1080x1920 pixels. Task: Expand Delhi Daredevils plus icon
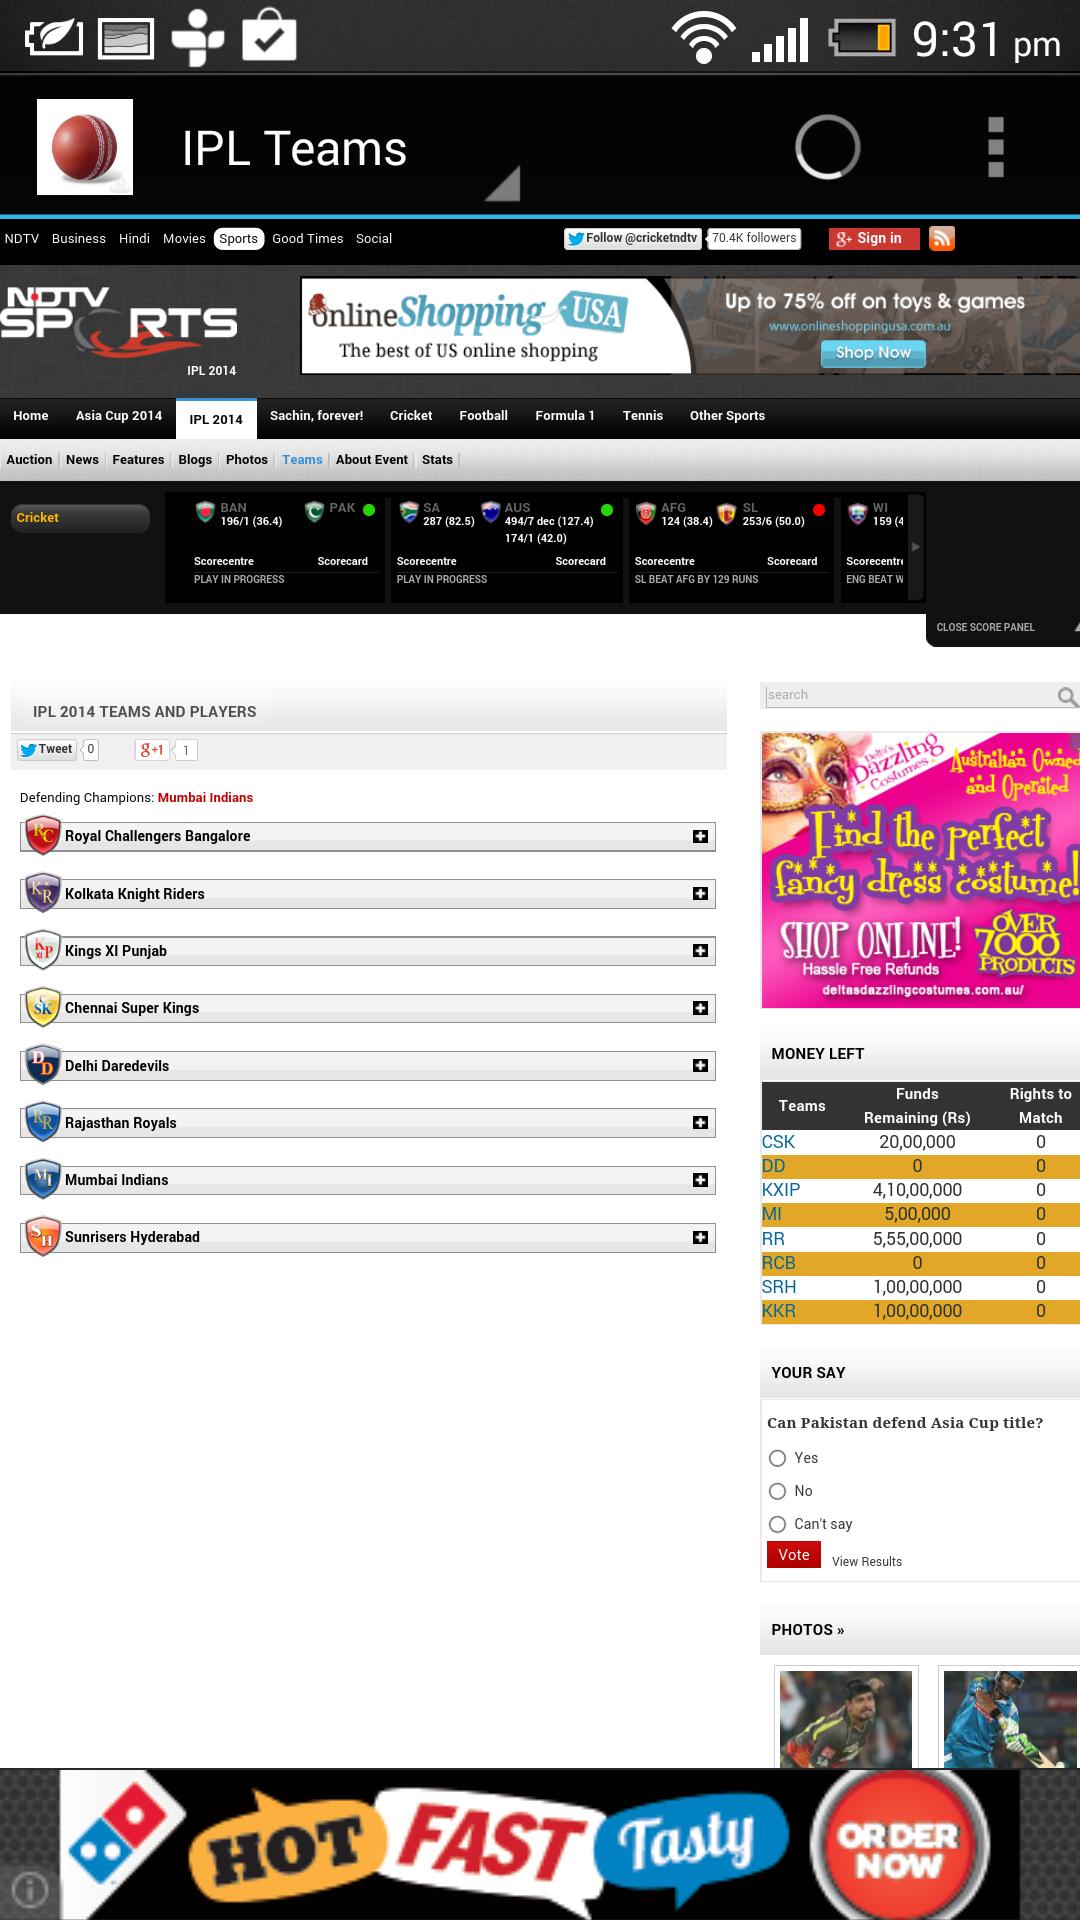tap(700, 1066)
